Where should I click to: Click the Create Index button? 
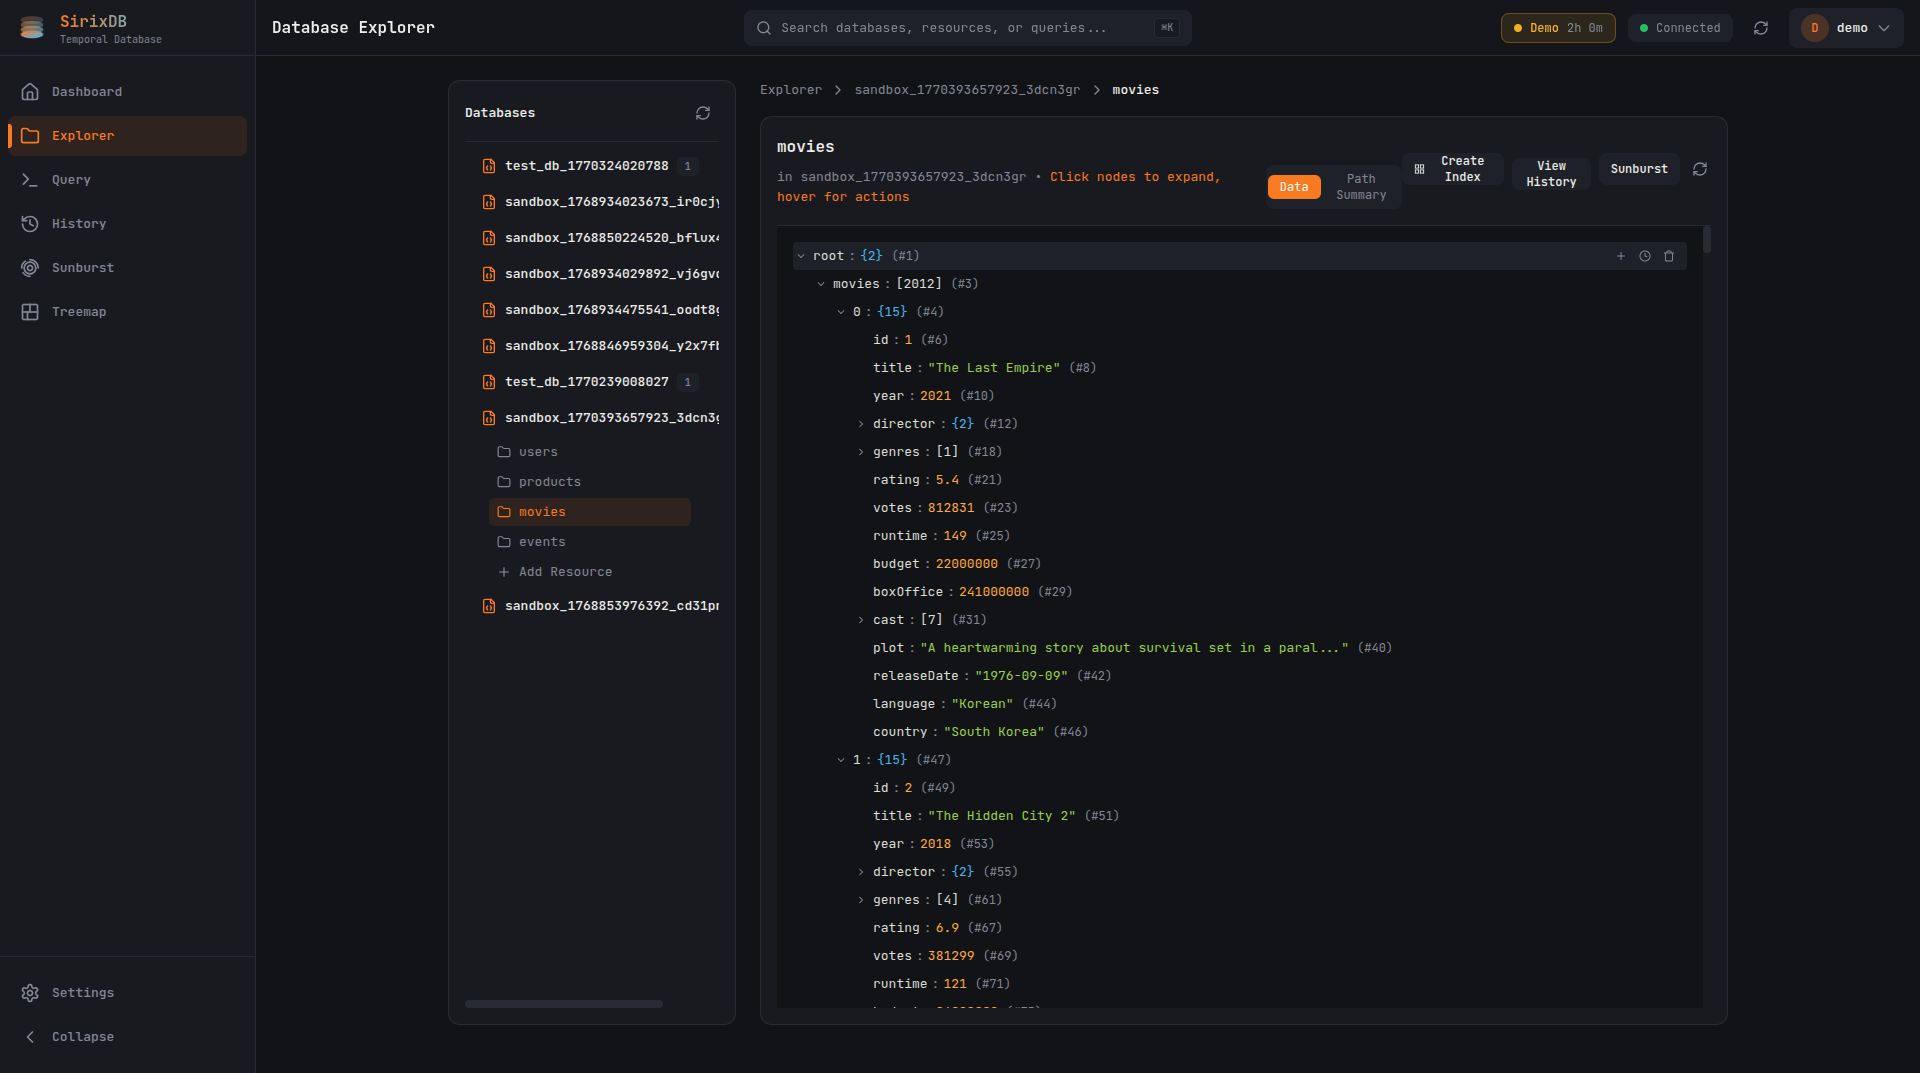(x=1461, y=168)
